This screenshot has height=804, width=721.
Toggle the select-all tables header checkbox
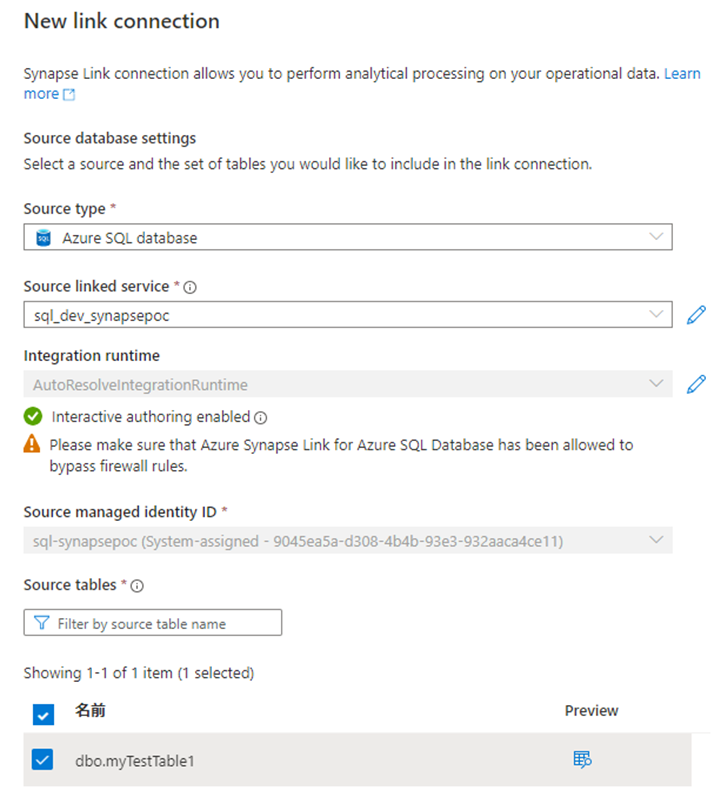click(x=43, y=714)
